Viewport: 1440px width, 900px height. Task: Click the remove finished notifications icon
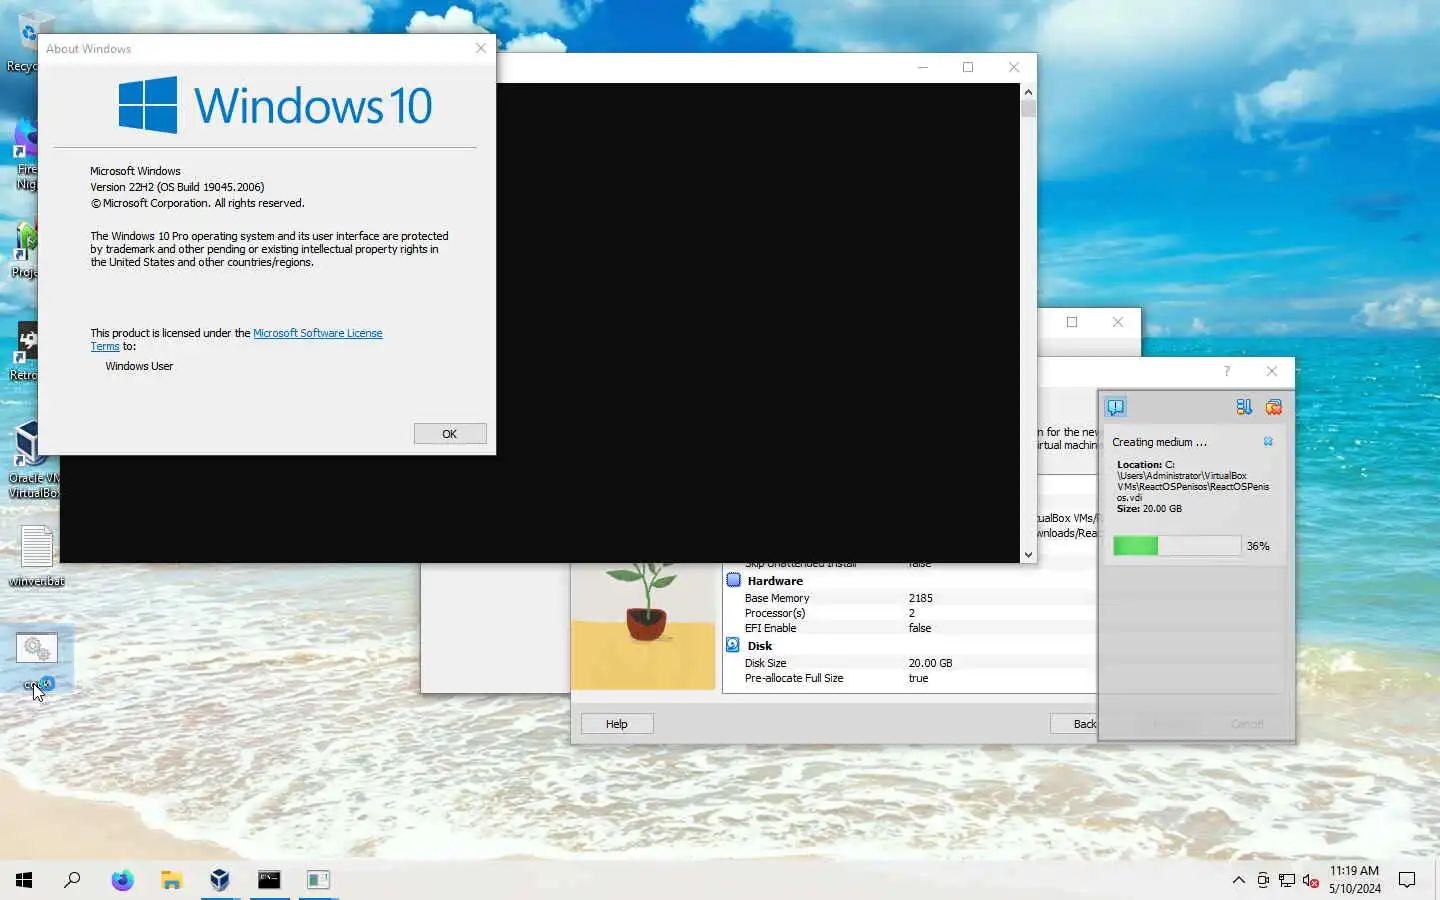pyautogui.click(x=1274, y=407)
